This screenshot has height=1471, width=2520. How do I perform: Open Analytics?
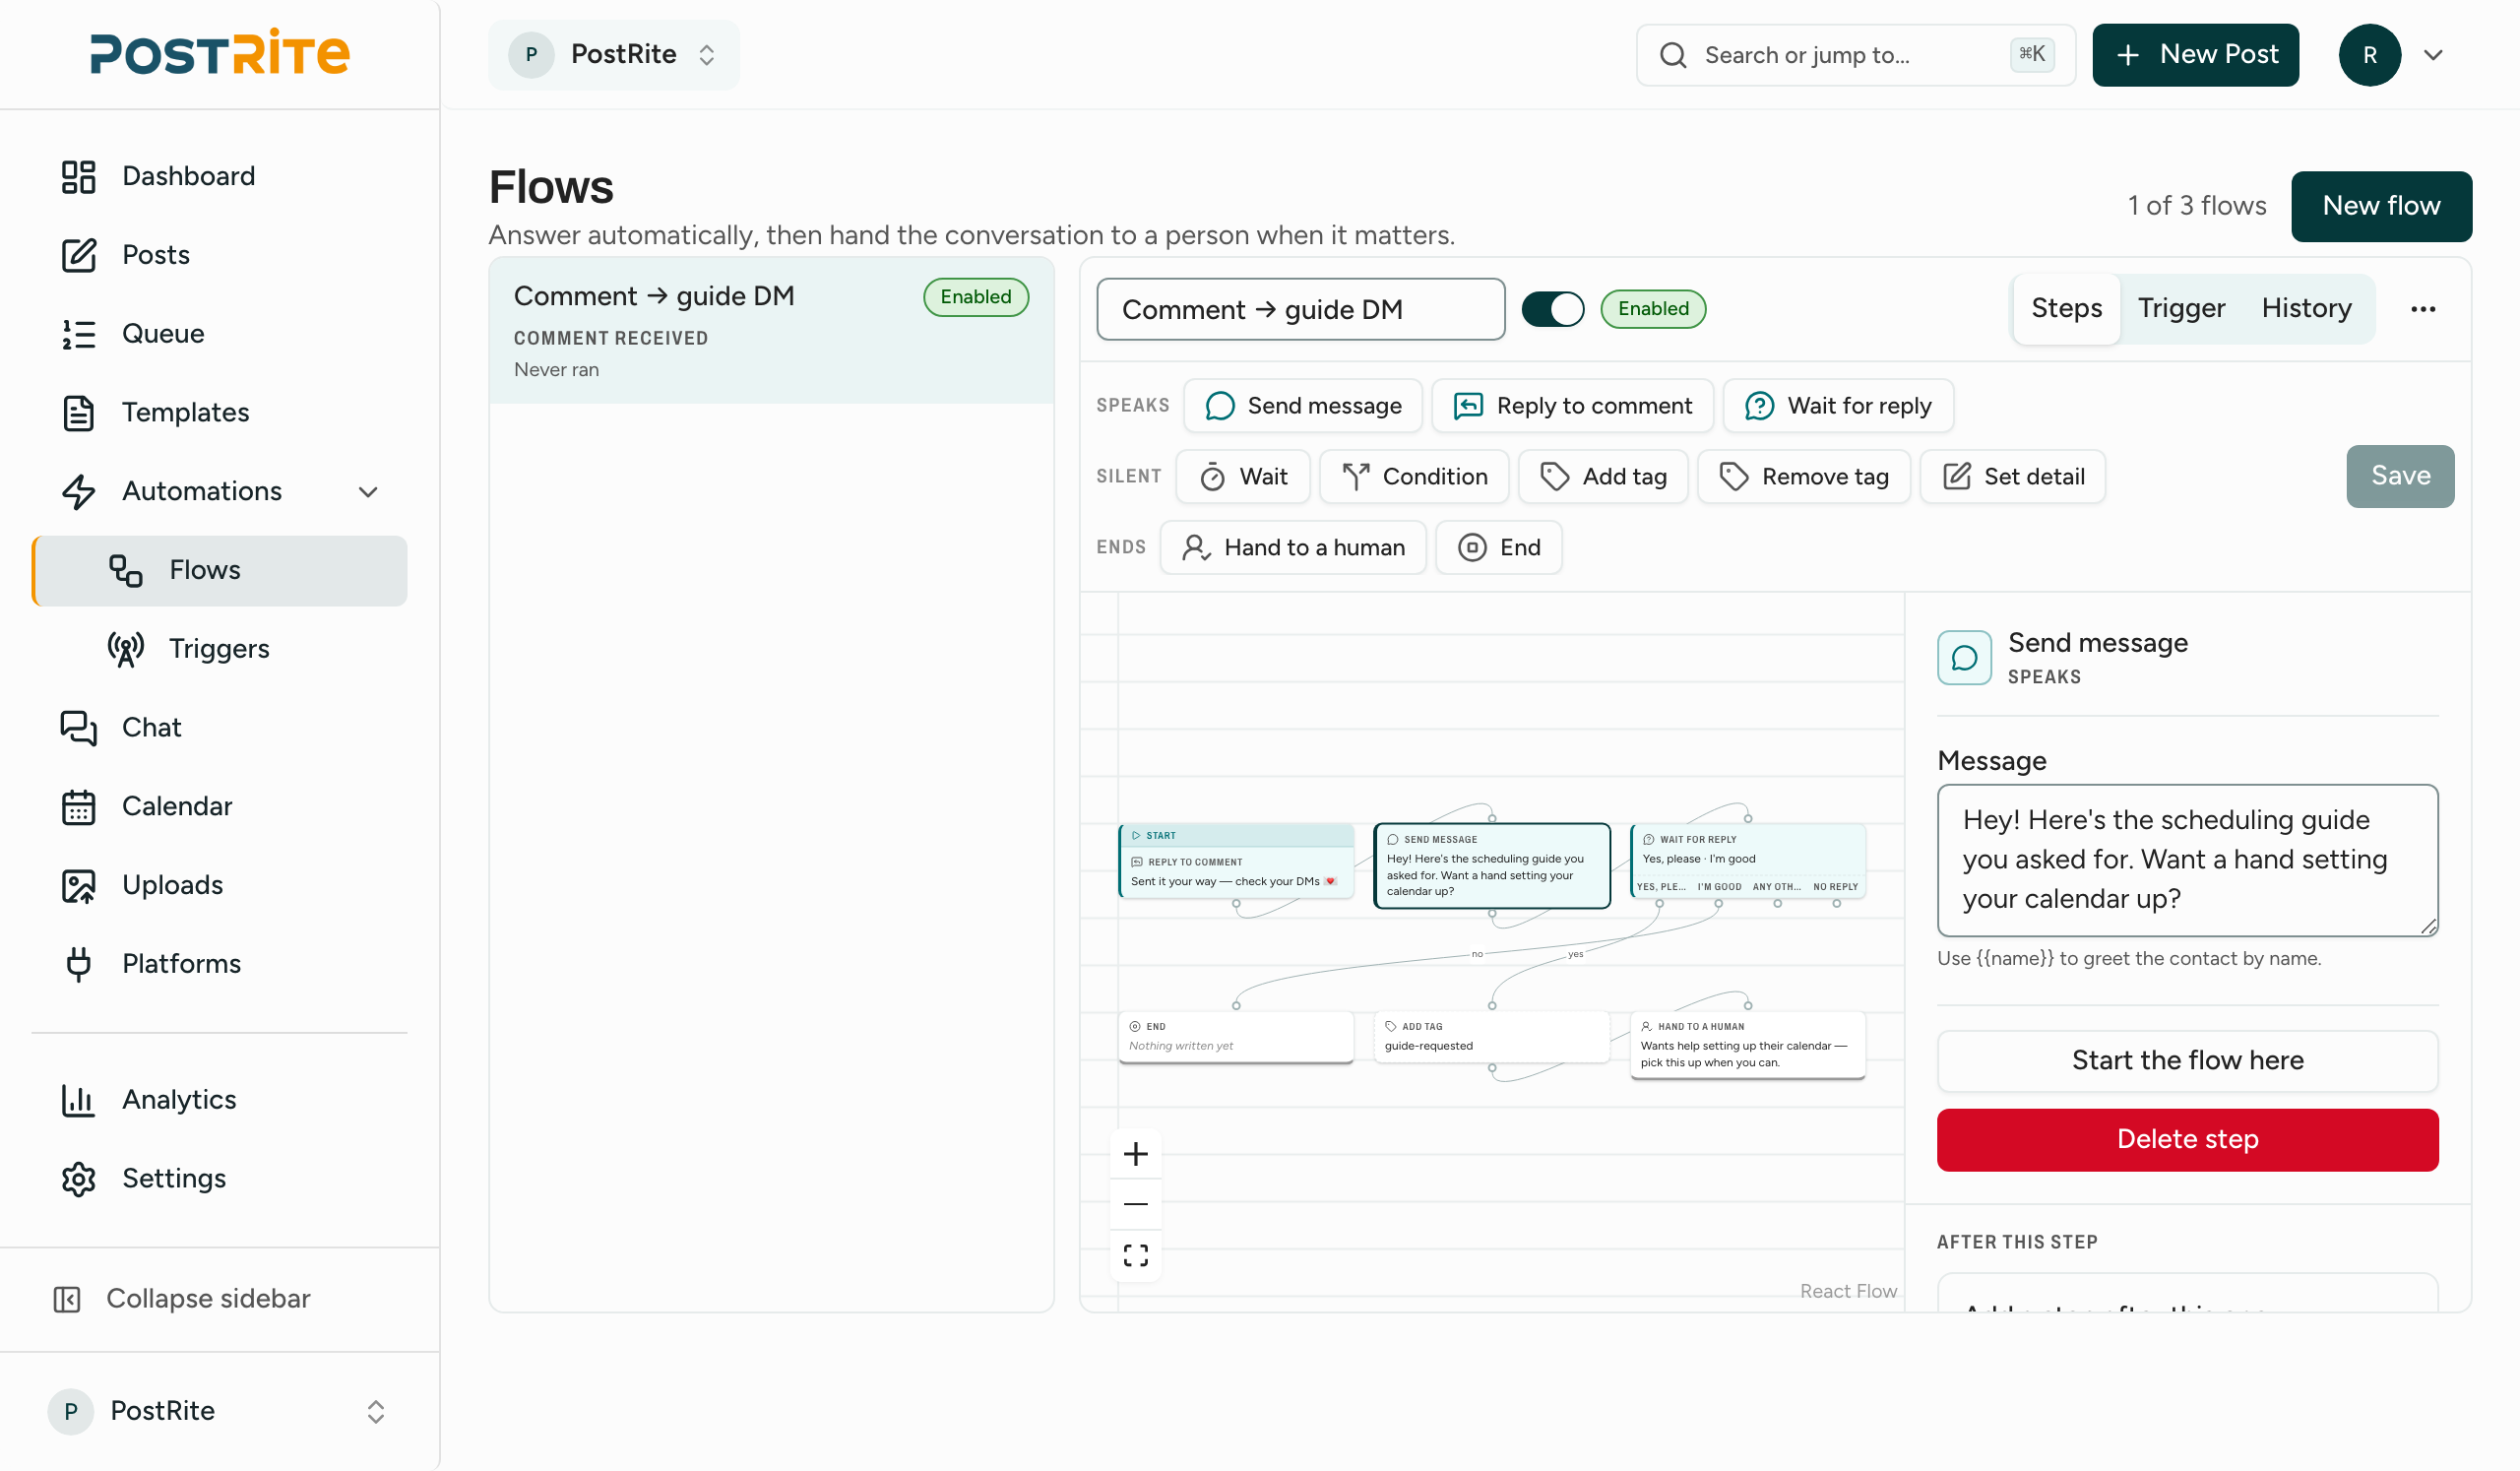[219, 1100]
